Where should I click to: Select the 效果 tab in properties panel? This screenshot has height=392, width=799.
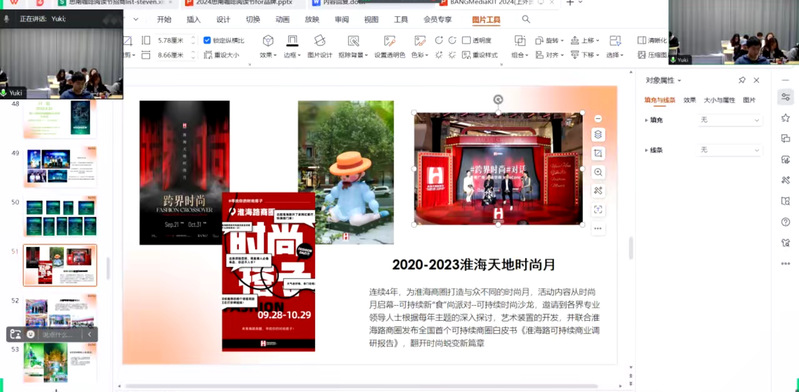pos(689,100)
